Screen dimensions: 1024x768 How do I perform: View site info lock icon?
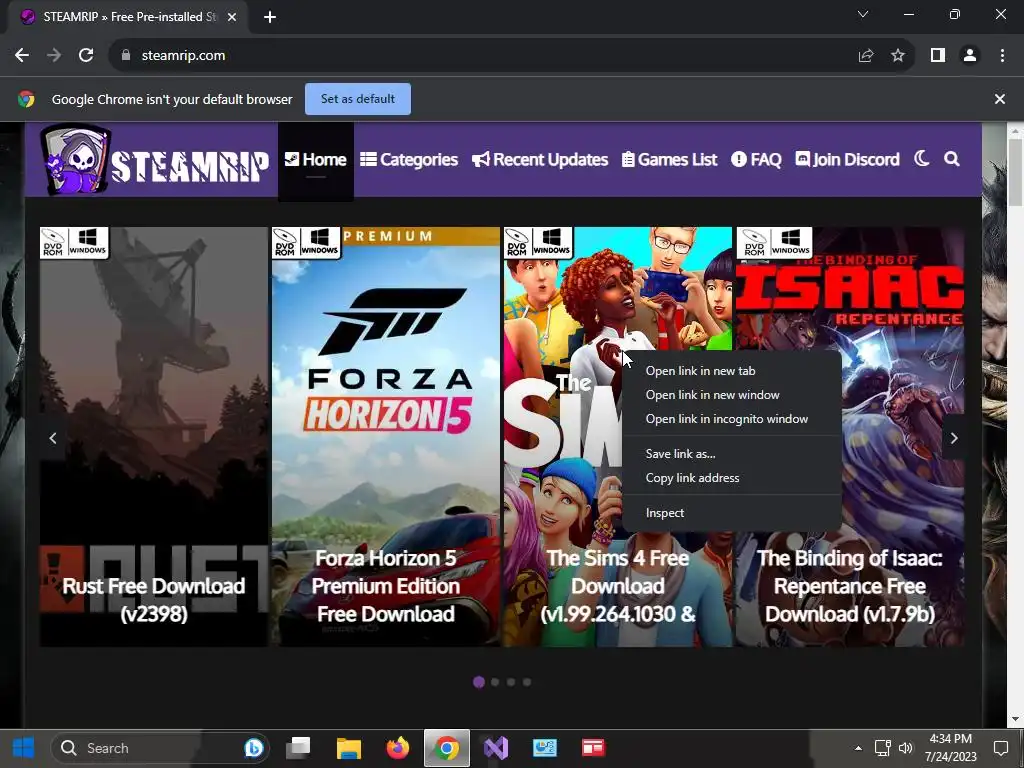tap(126, 56)
